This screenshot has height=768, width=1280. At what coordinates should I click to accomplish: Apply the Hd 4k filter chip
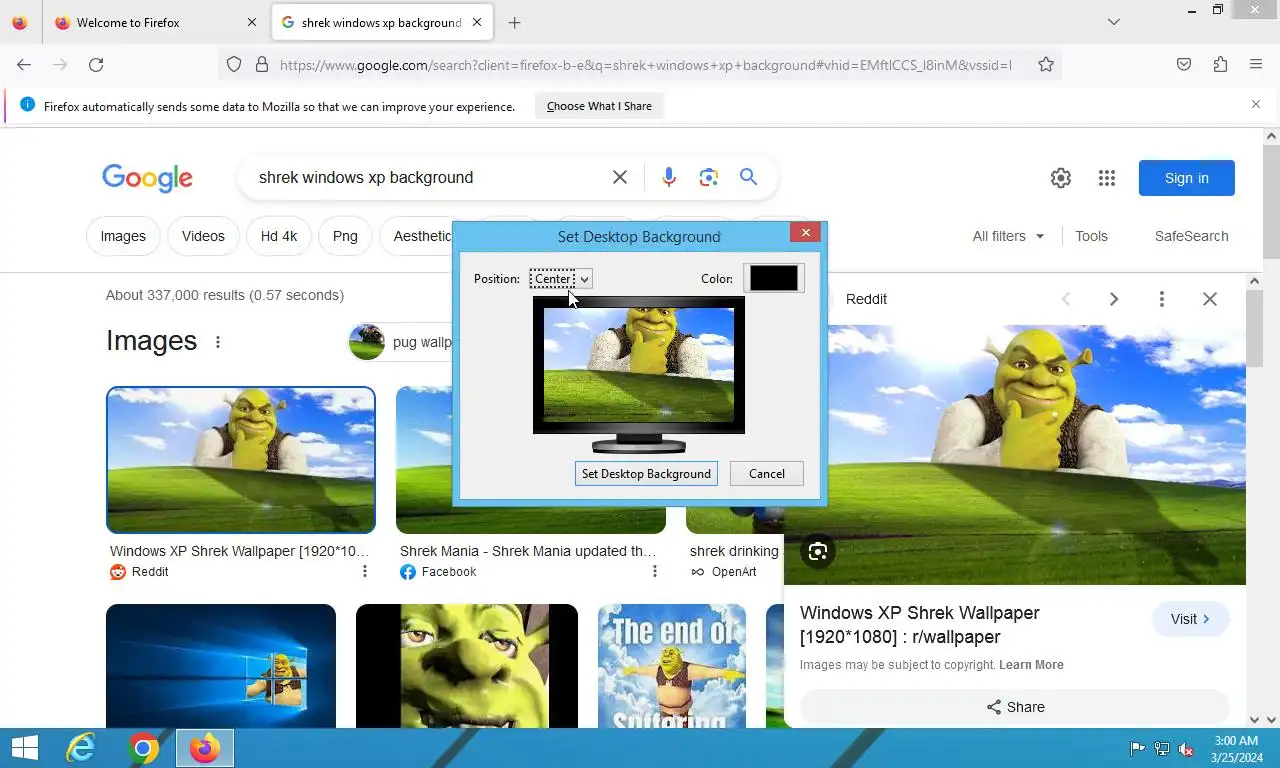279,236
